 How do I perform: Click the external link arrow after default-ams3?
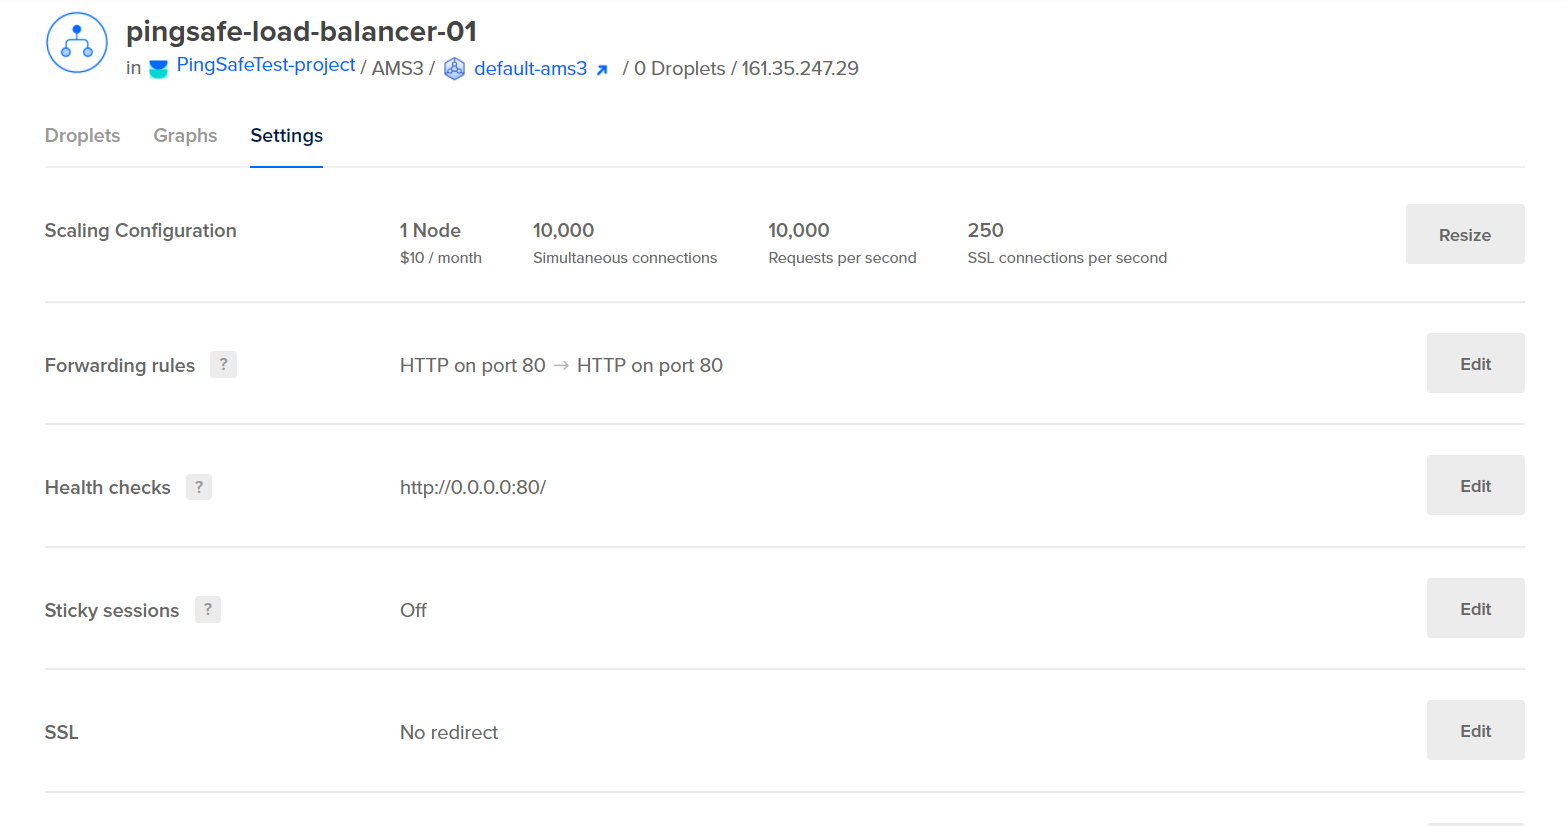[x=602, y=70]
